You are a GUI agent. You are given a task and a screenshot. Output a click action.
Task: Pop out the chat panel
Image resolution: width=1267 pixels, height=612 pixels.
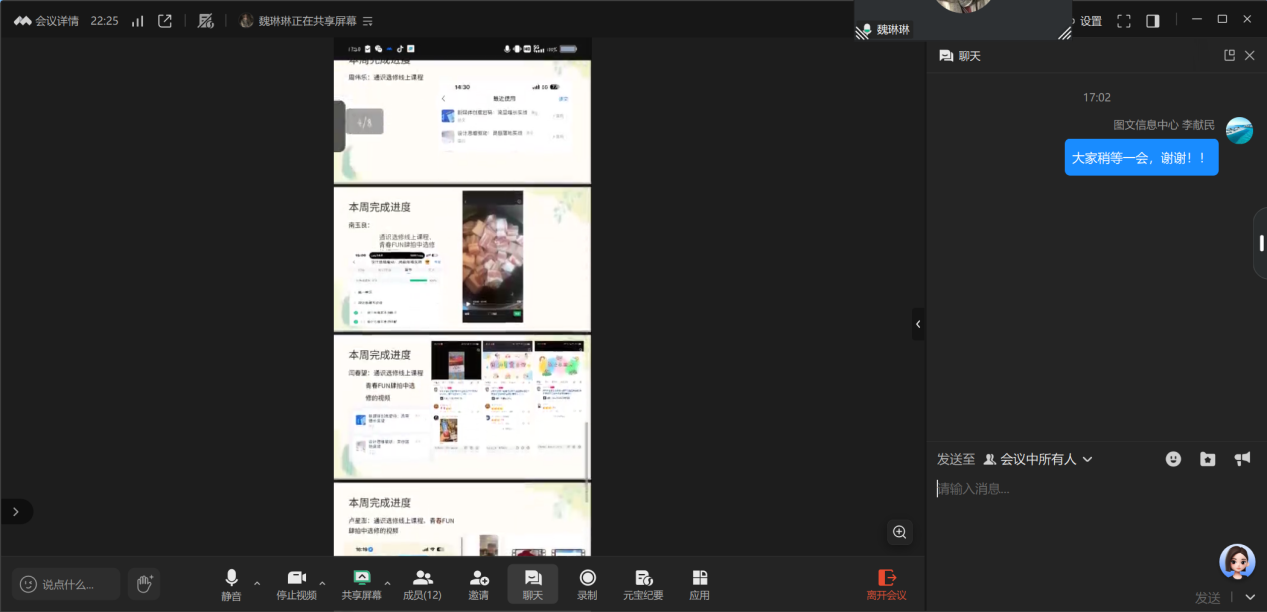coord(1229,56)
